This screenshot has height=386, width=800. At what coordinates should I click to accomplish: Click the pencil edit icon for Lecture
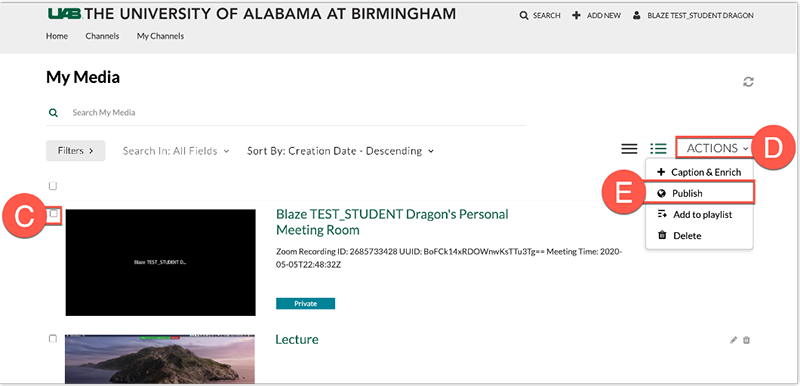[x=733, y=340]
